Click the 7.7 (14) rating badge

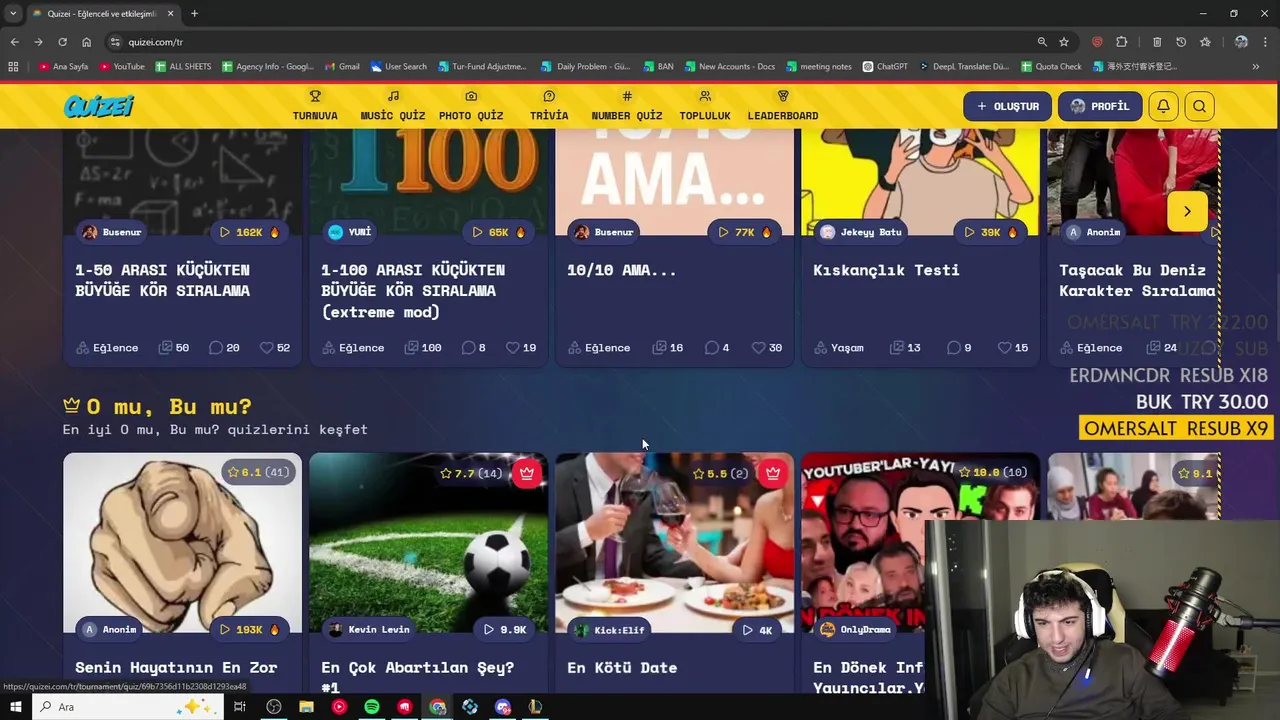[471, 473]
